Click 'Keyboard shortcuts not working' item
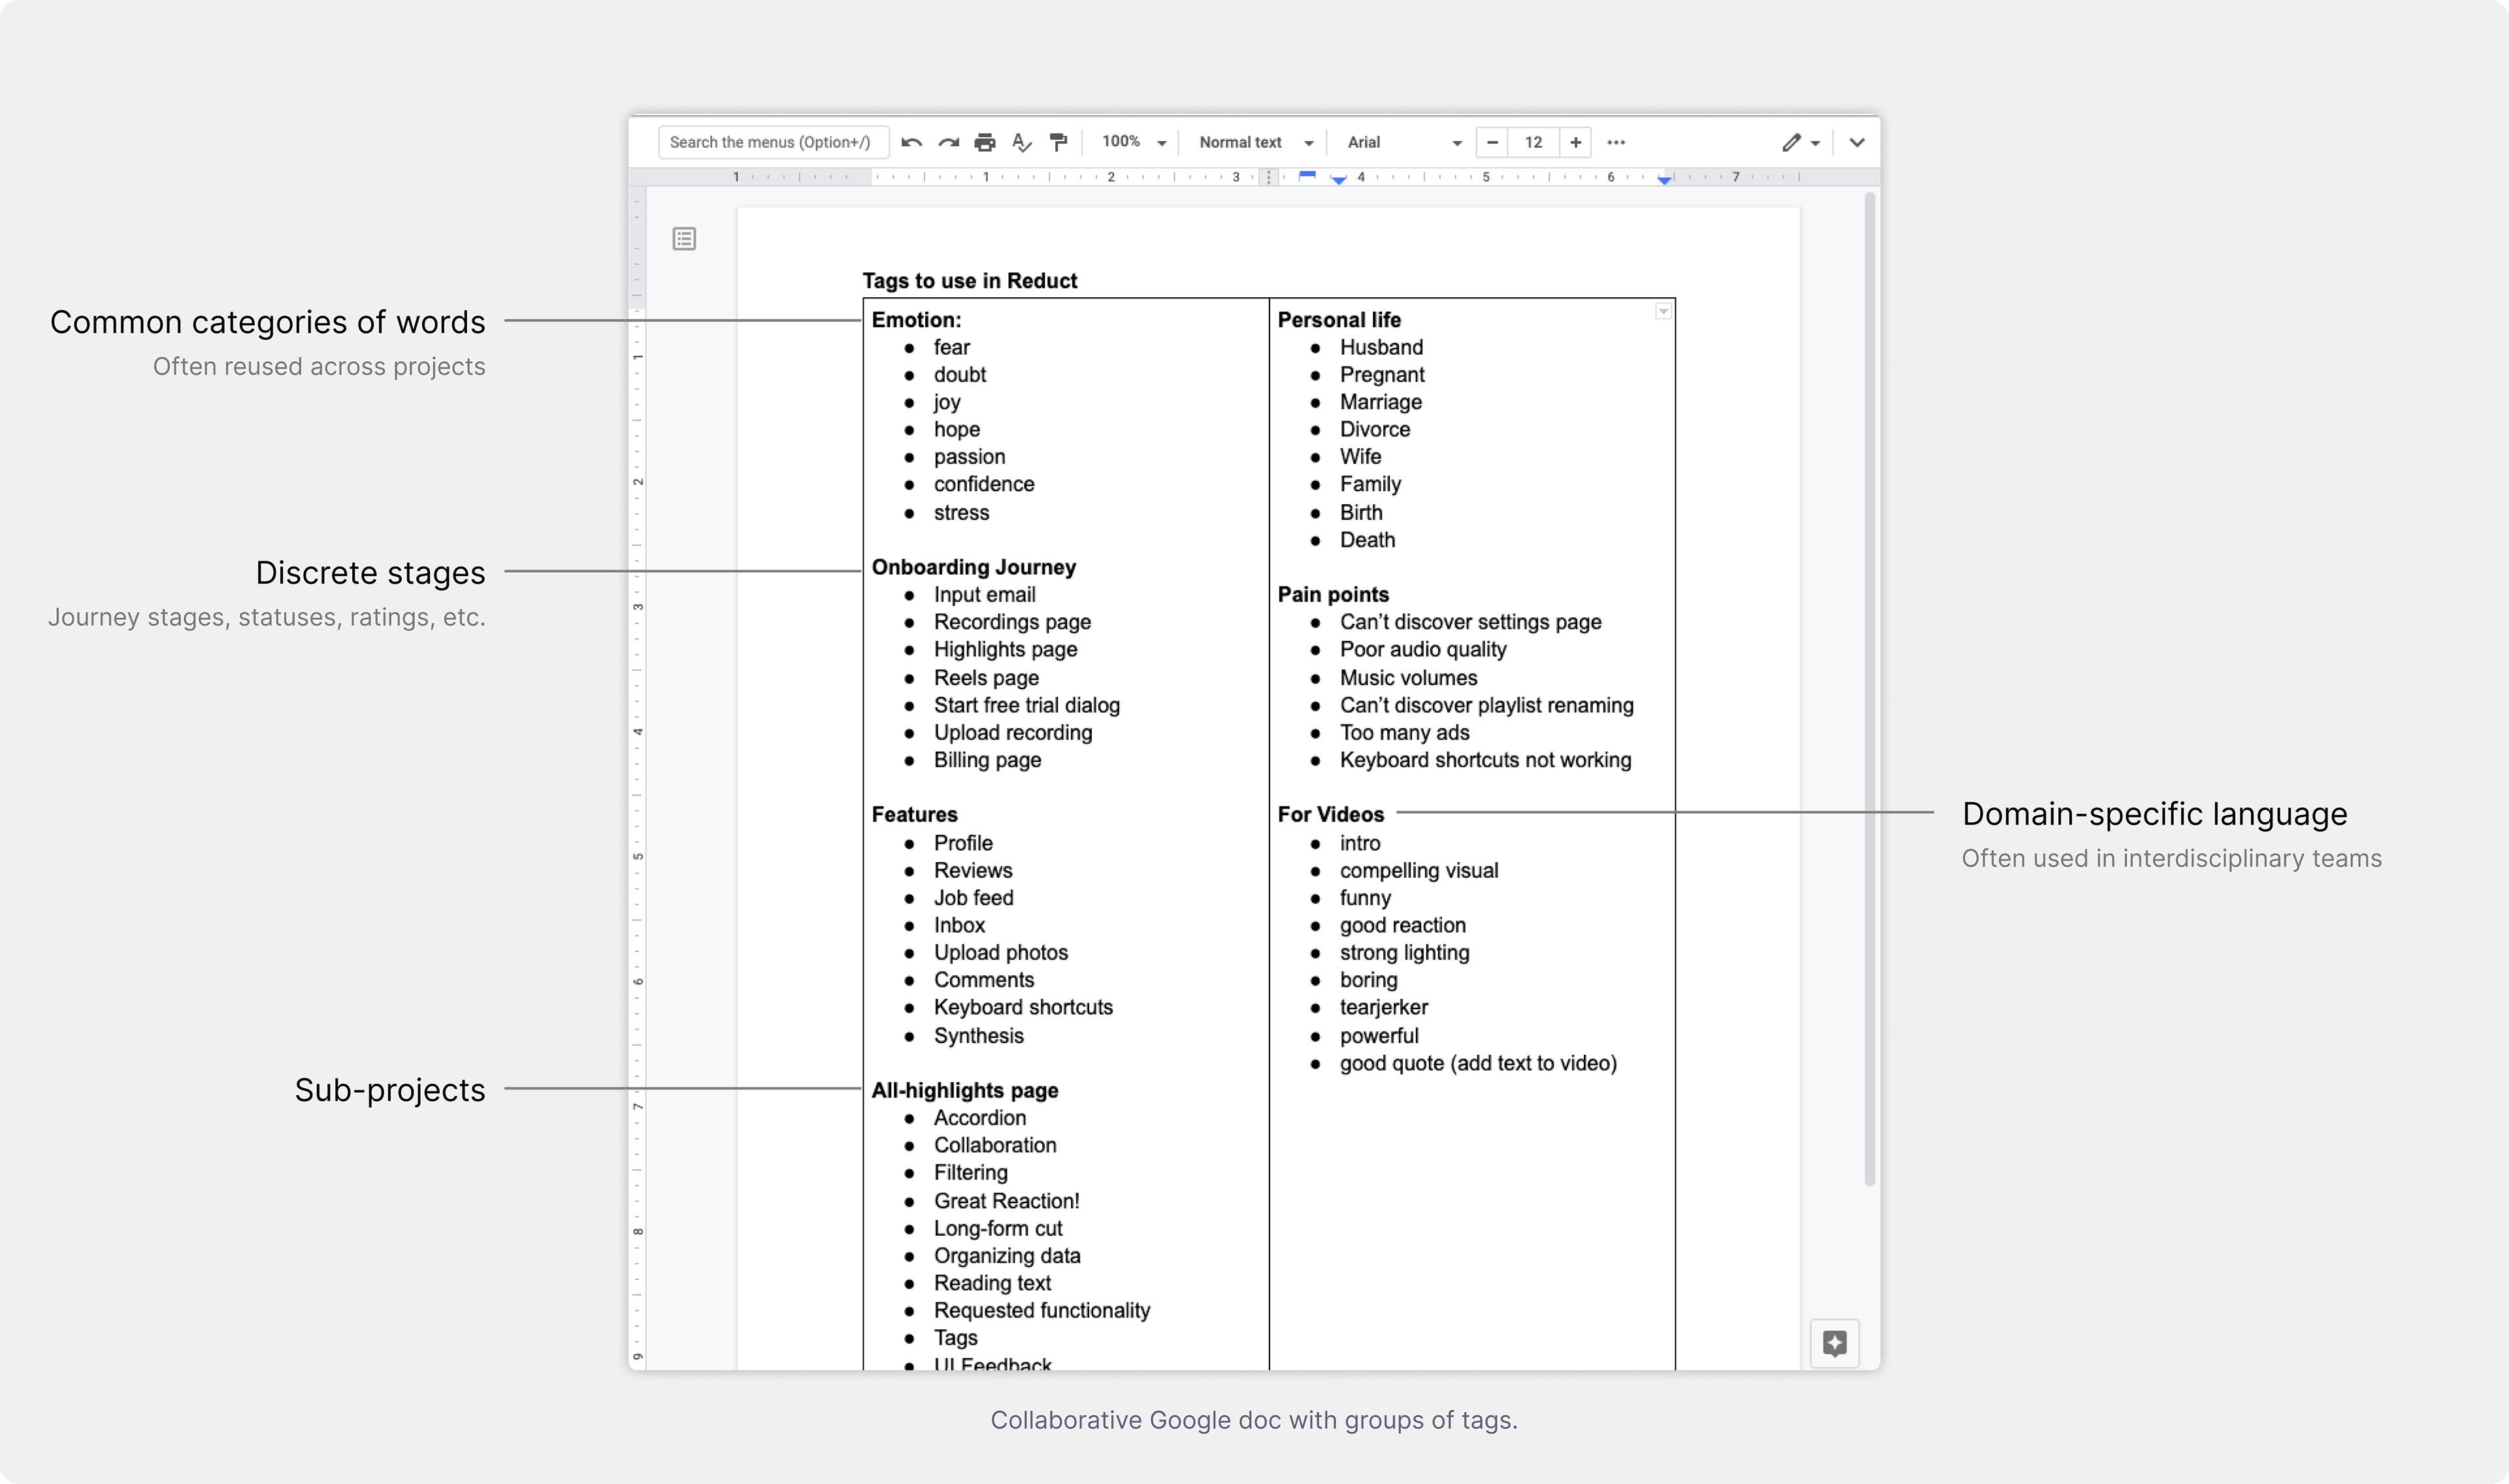This screenshot has width=2509, height=1484. 1485,760
